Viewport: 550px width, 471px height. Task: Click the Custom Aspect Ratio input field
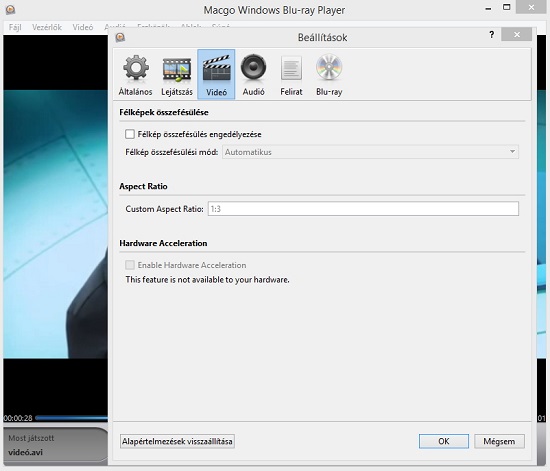click(x=363, y=209)
